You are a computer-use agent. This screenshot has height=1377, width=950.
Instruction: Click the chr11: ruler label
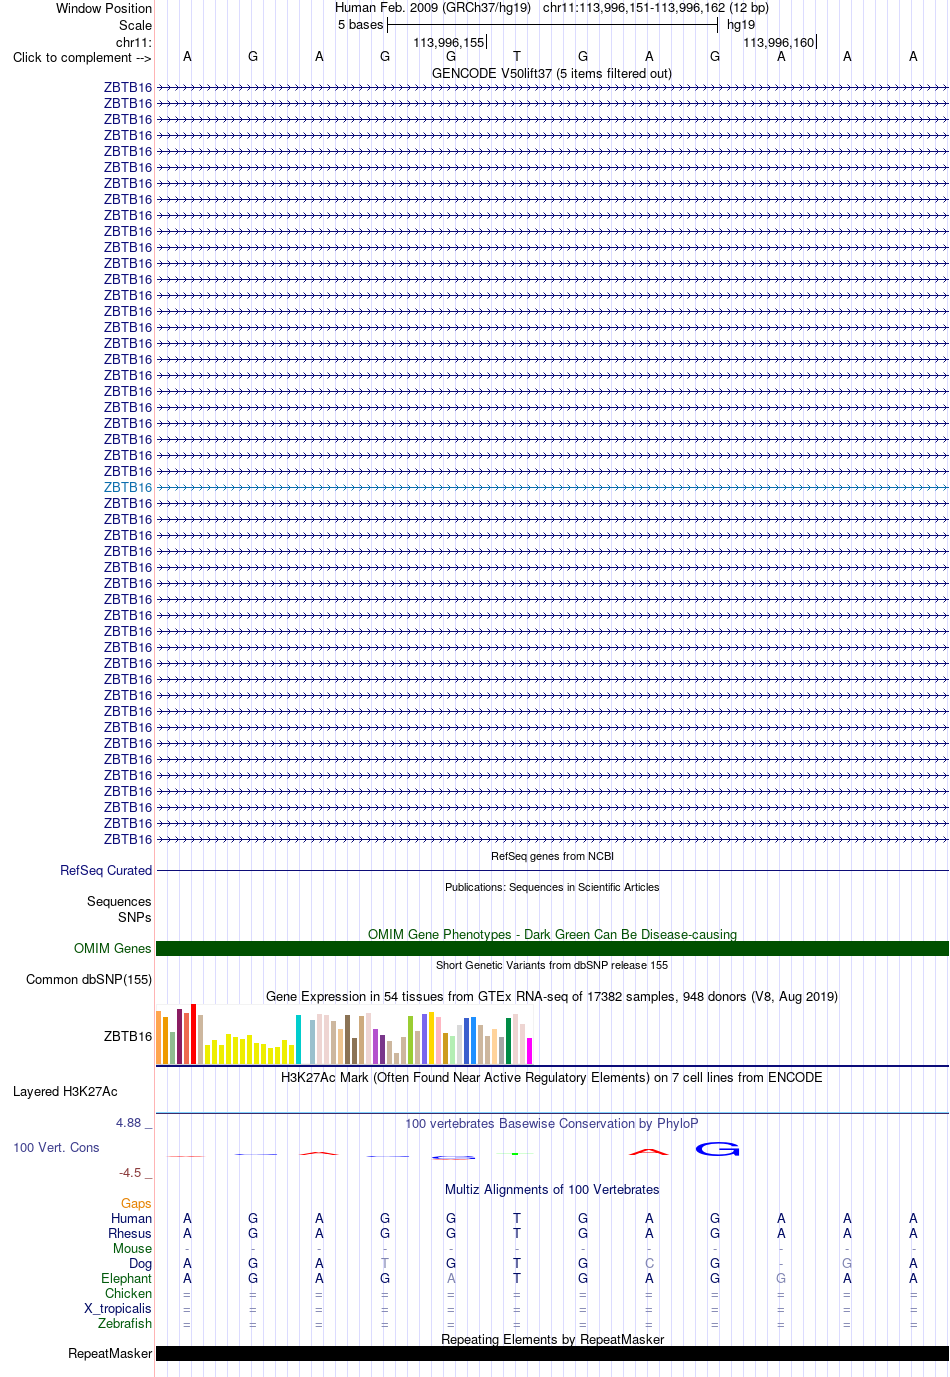point(134,42)
